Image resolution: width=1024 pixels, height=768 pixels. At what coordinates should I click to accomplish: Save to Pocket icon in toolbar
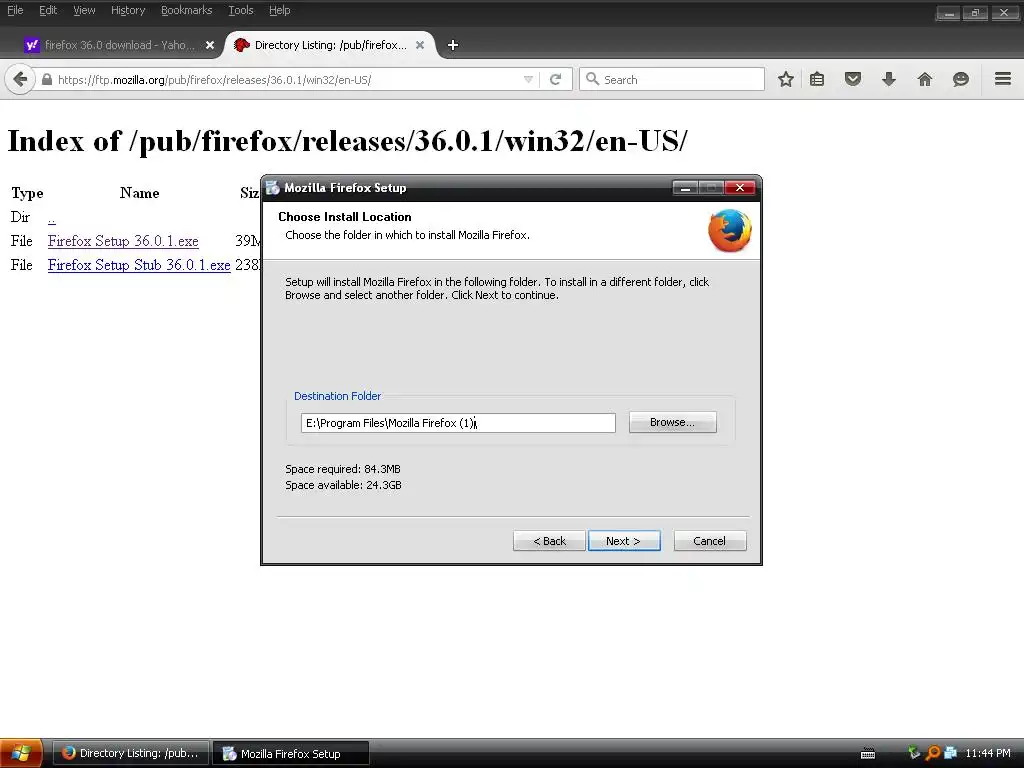(853, 80)
